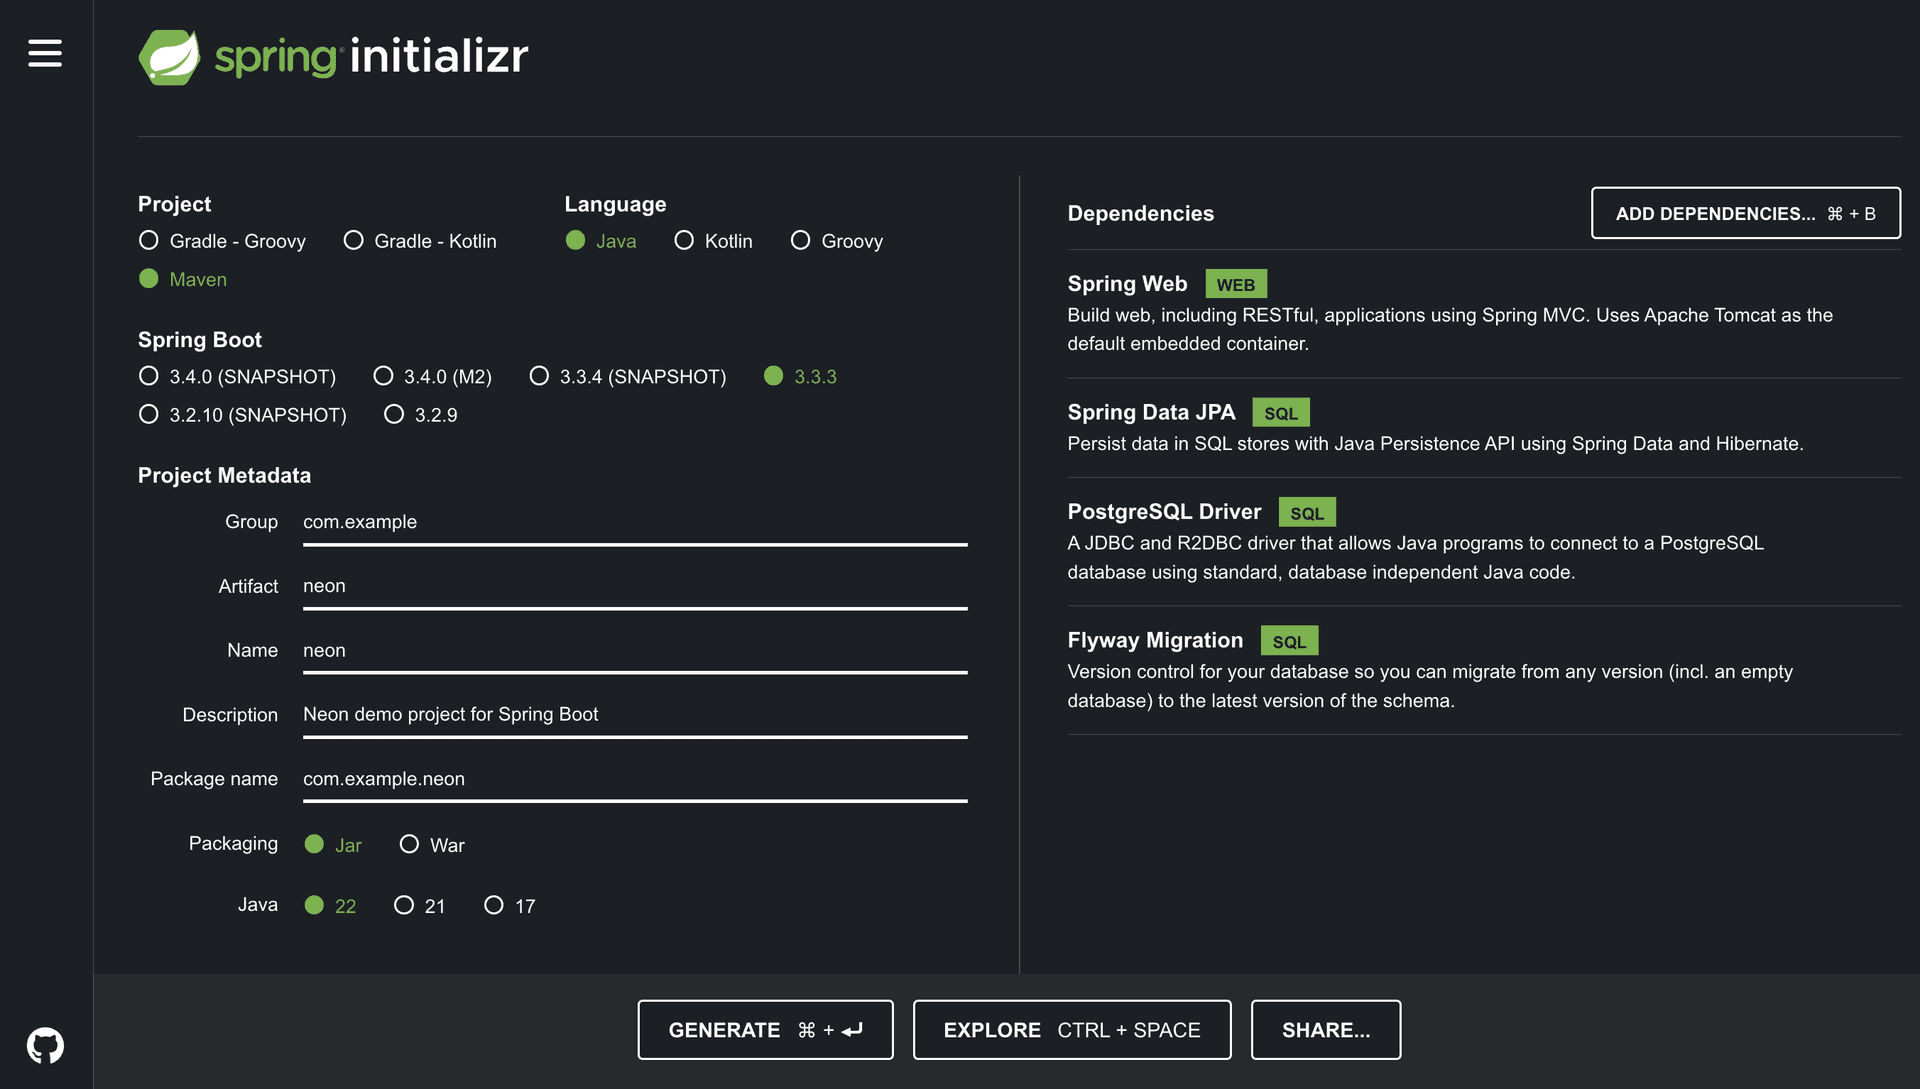Select Gradle - Kotlin project type
The width and height of the screenshot is (1920, 1089).
(354, 241)
